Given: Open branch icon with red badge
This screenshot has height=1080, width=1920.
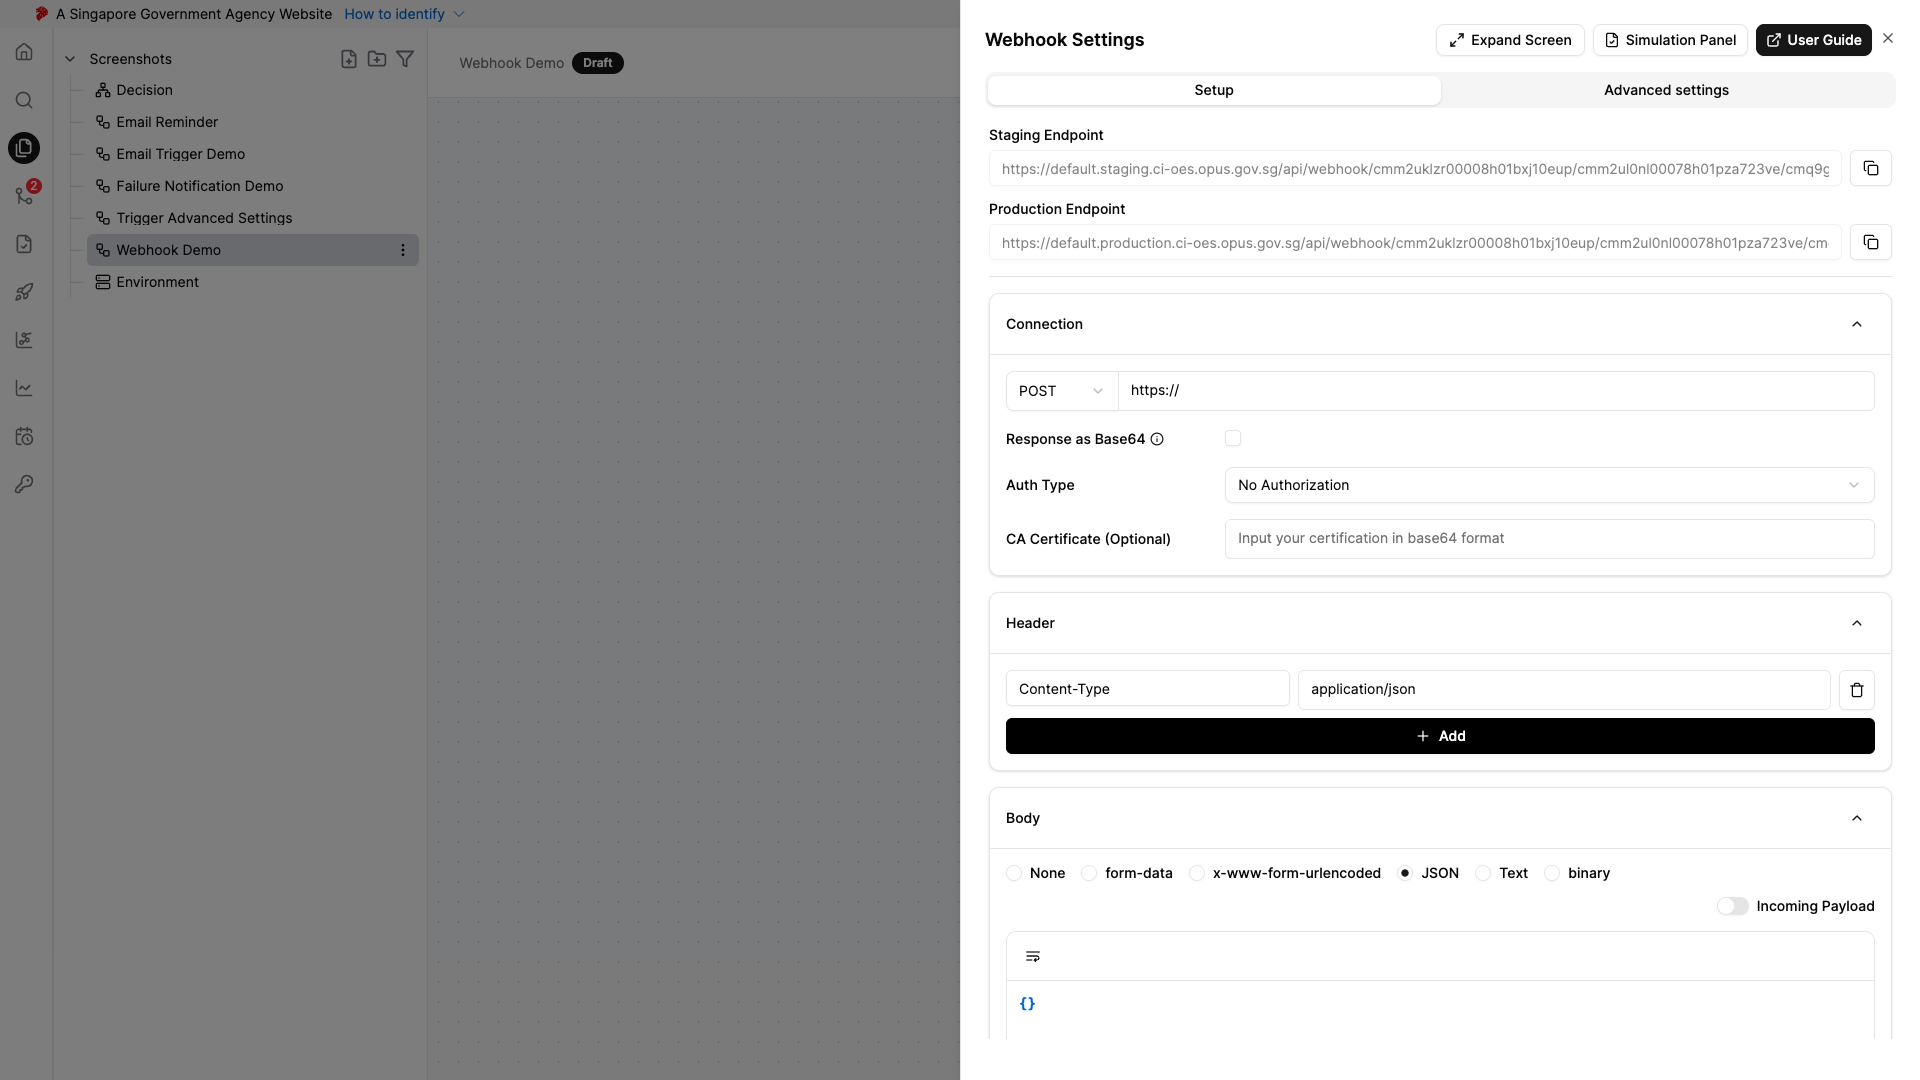Looking at the screenshot, I should click(24, 196).
